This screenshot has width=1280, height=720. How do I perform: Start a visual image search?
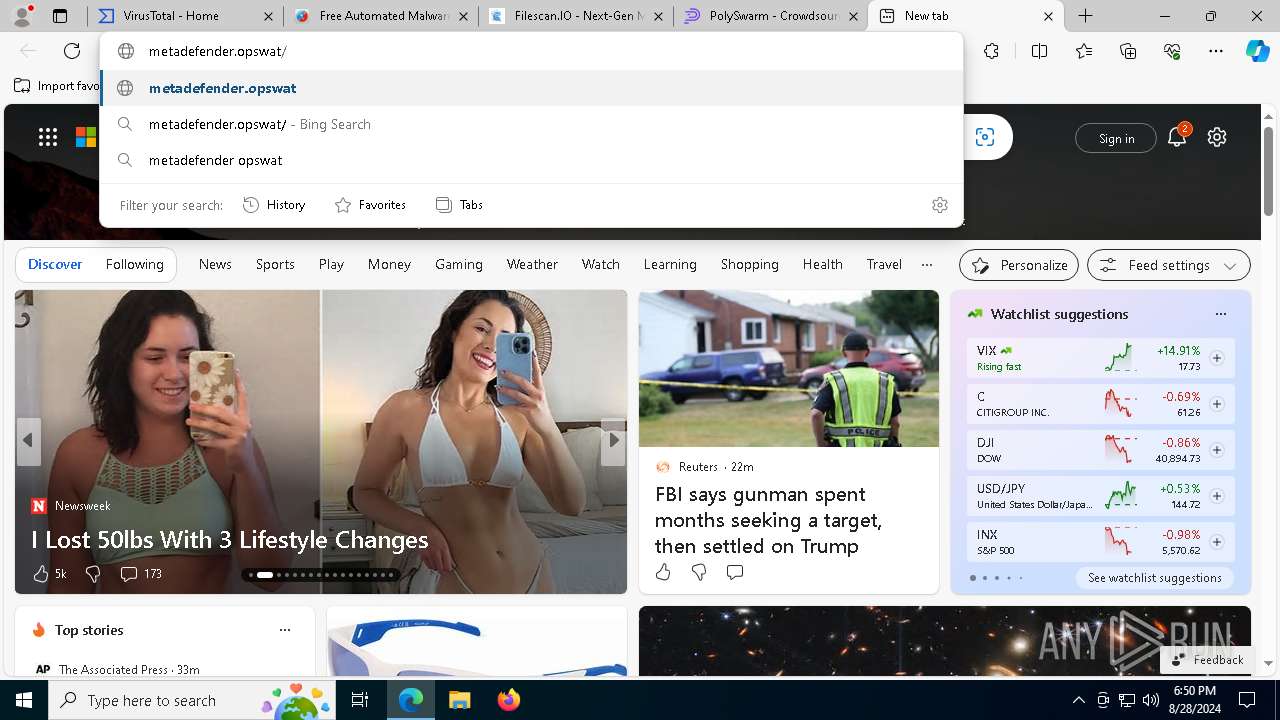[985, 137]
